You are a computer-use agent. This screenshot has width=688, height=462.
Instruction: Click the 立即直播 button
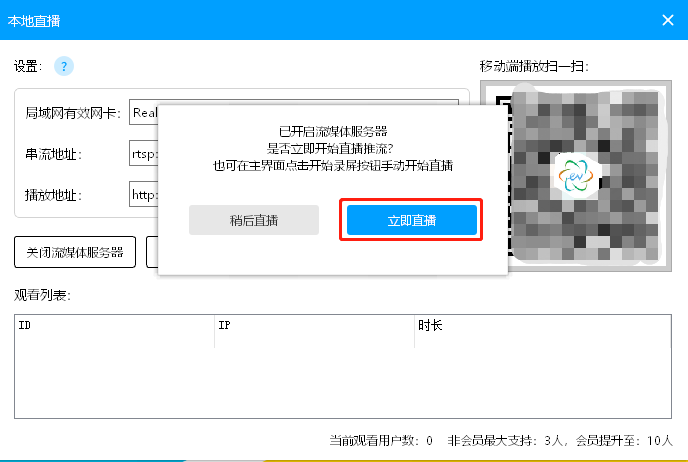[x=412, y=220]
